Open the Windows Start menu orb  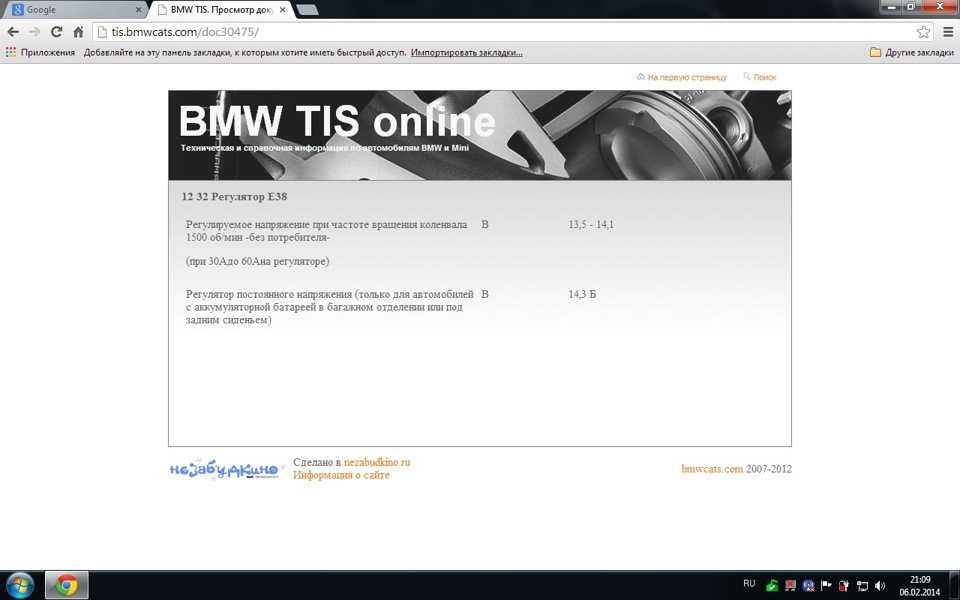[x=19, y=585]
